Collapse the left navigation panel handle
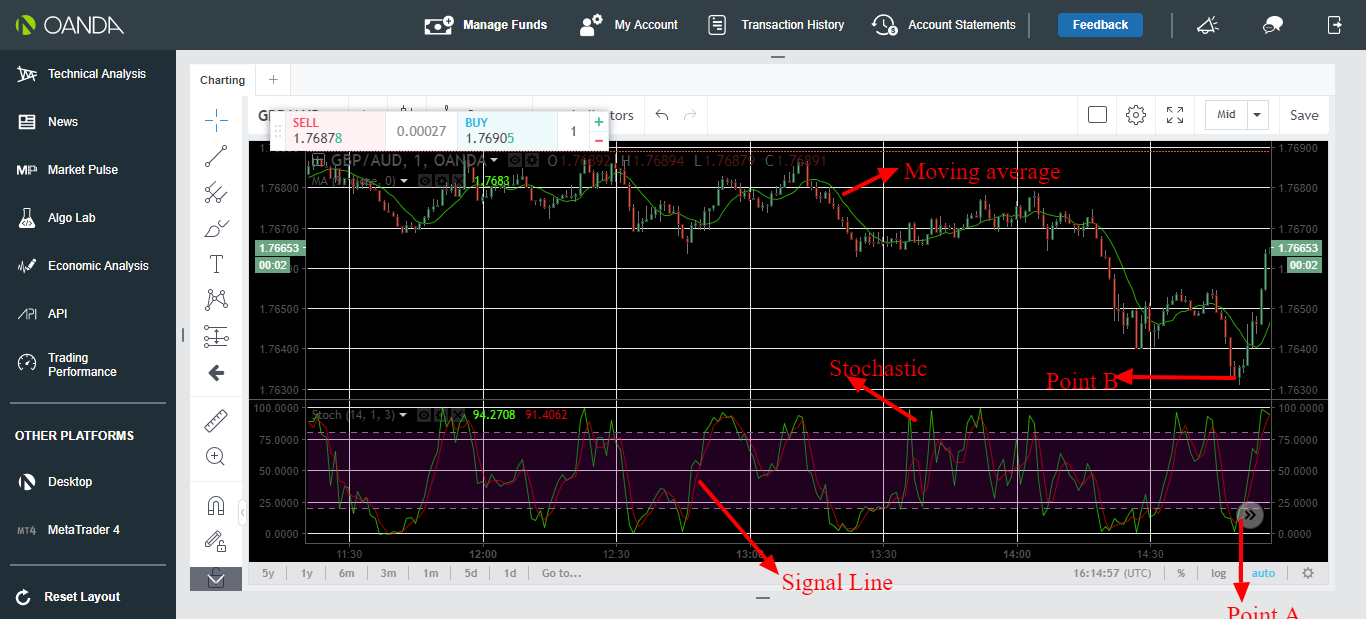The height and width of the screenshot is (619, 1366). click(x=182, y=334)
